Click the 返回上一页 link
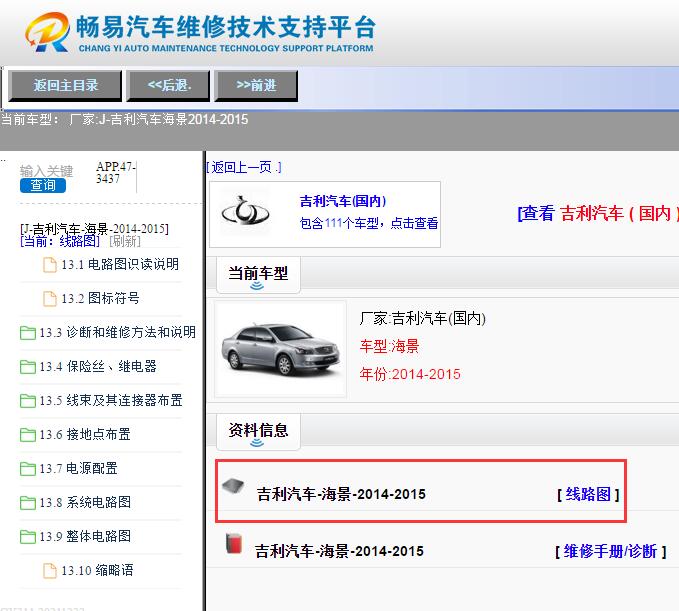The width and height of the screenshot is (679, 611). pyautogui.click(x=243, y=167)
